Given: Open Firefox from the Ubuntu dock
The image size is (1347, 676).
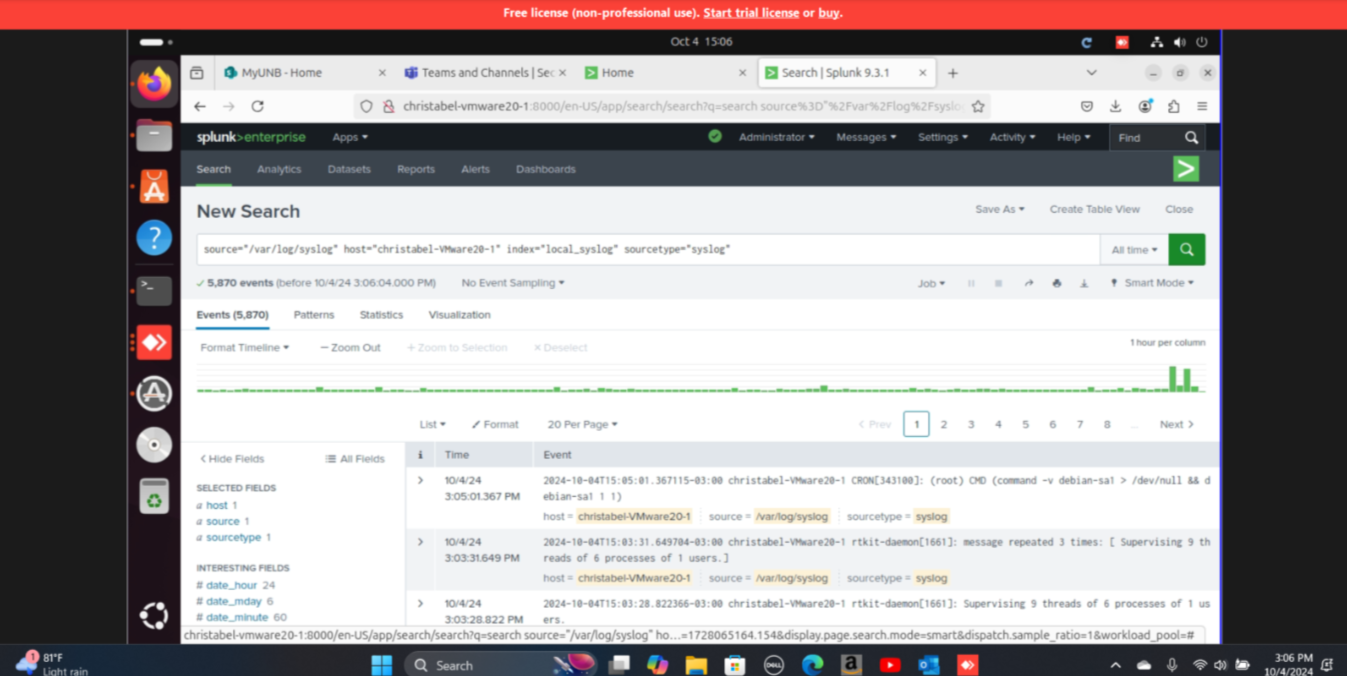Looking at the screenshot, I should [154, 85].
